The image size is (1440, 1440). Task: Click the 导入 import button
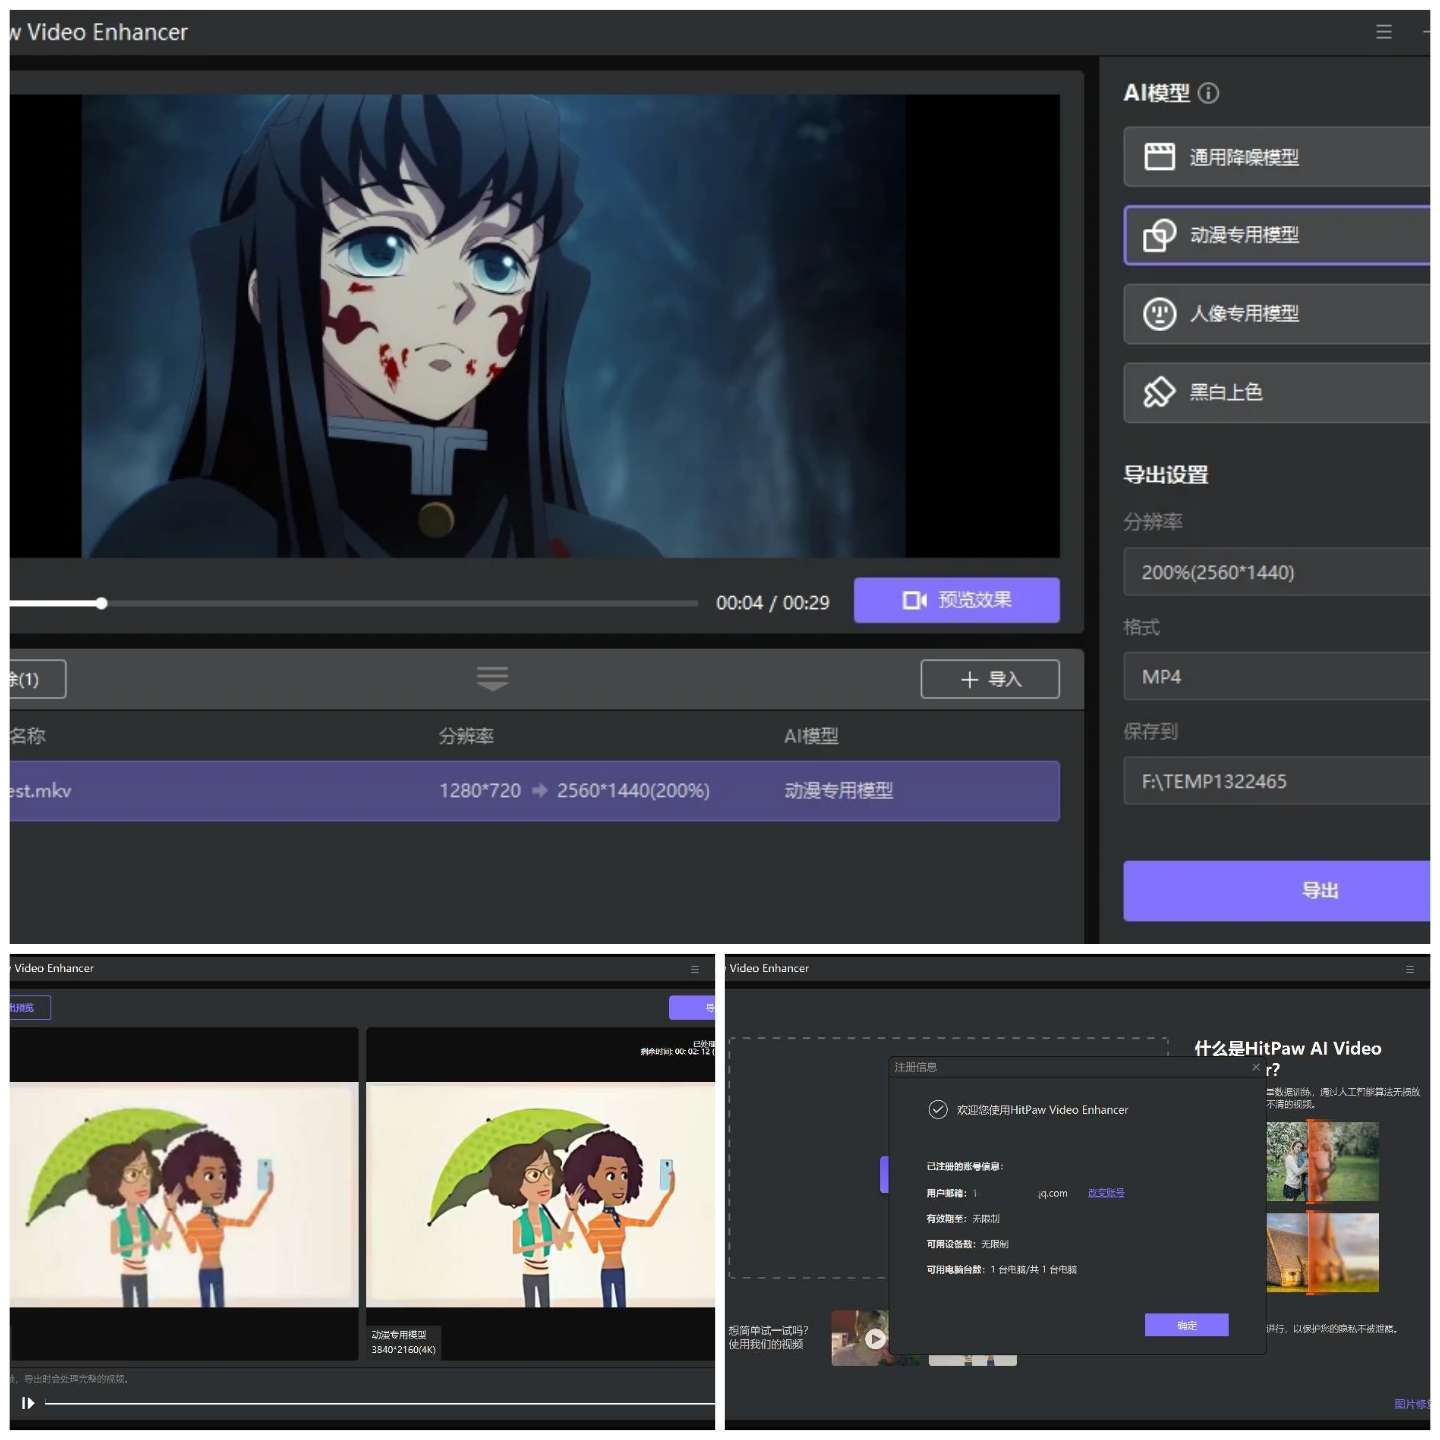[990, 679]
